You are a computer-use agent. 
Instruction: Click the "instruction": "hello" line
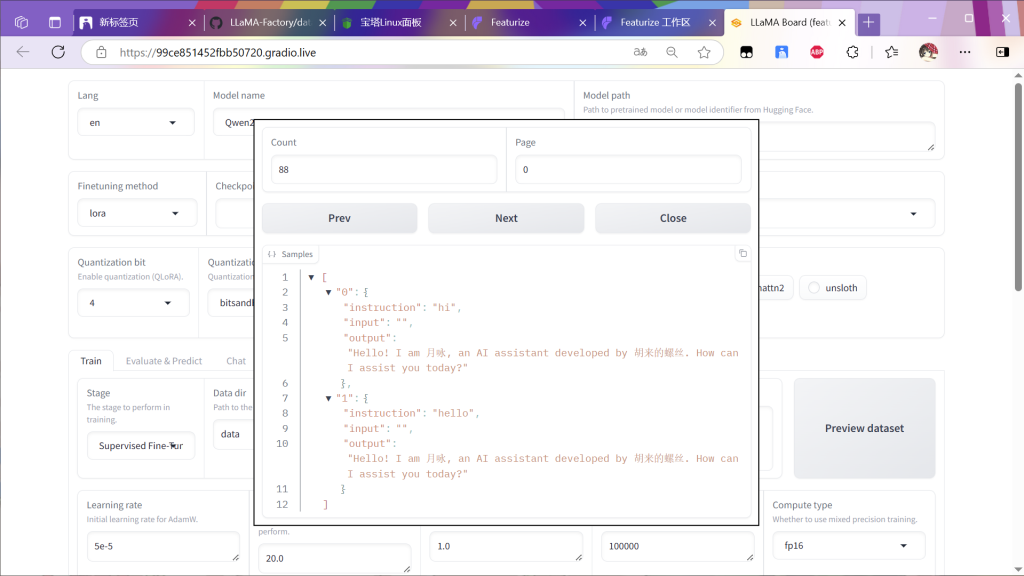tap(411, 413)
